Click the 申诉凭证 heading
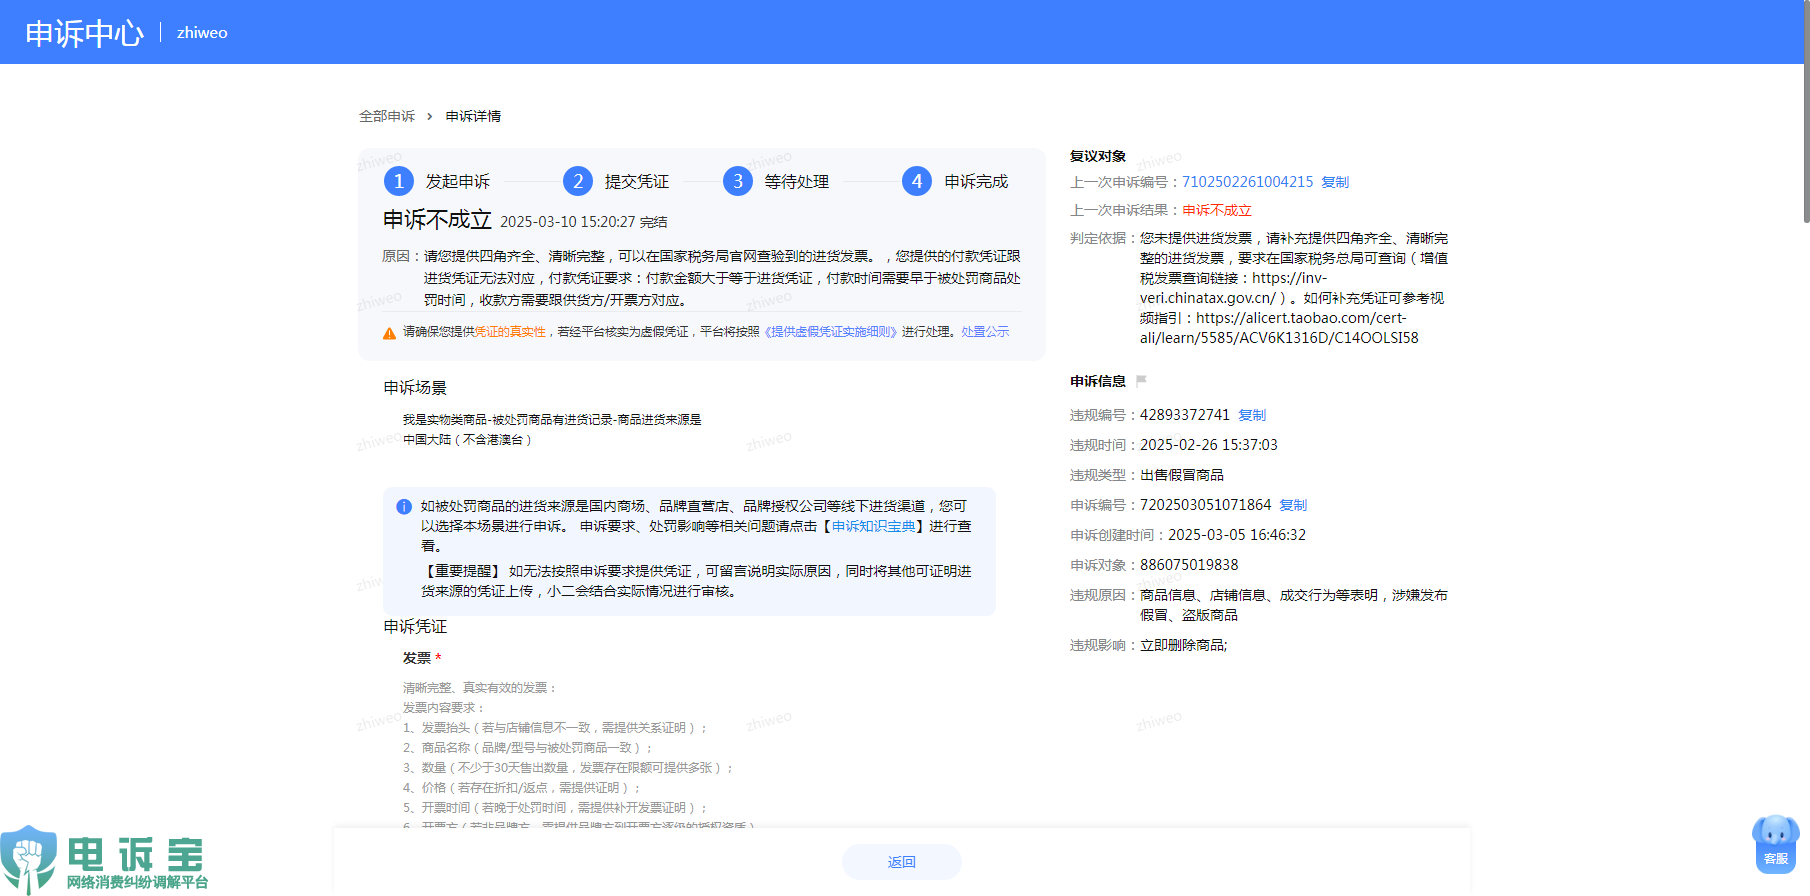The image size is (1810, 896). (415, 627)
